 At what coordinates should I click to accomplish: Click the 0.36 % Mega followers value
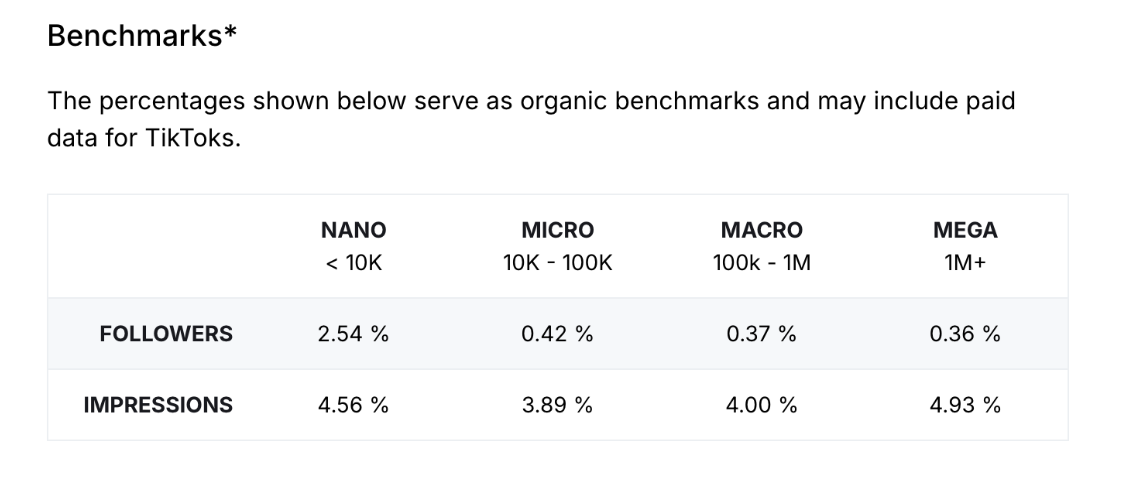[965, 334]
